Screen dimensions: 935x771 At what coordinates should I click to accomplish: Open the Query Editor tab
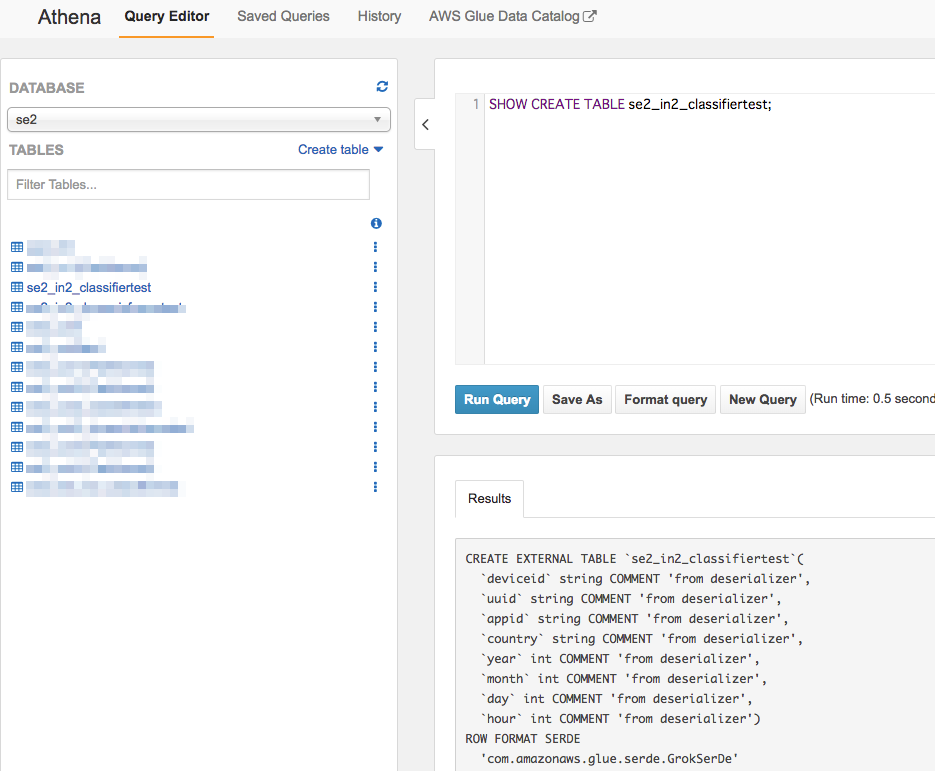click(x=166, y=17)
